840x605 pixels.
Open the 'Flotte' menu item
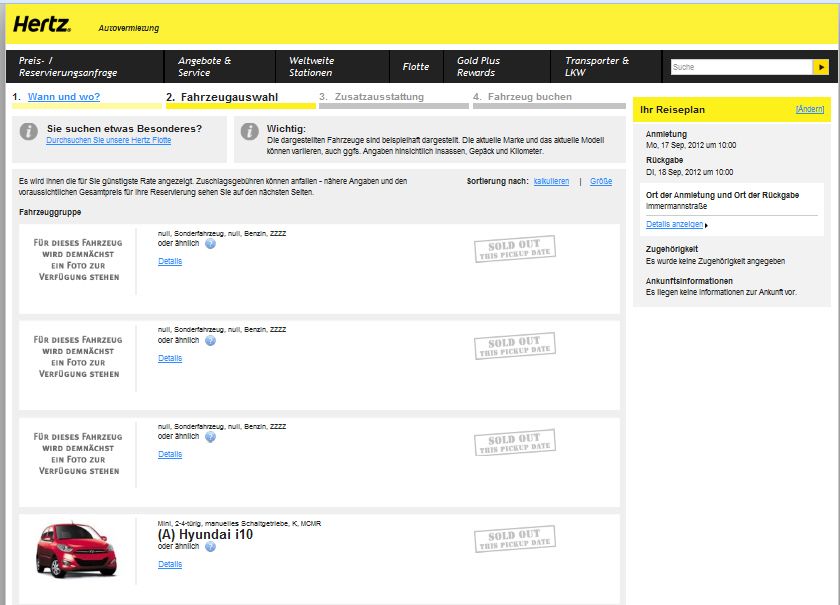pos(415,67)
